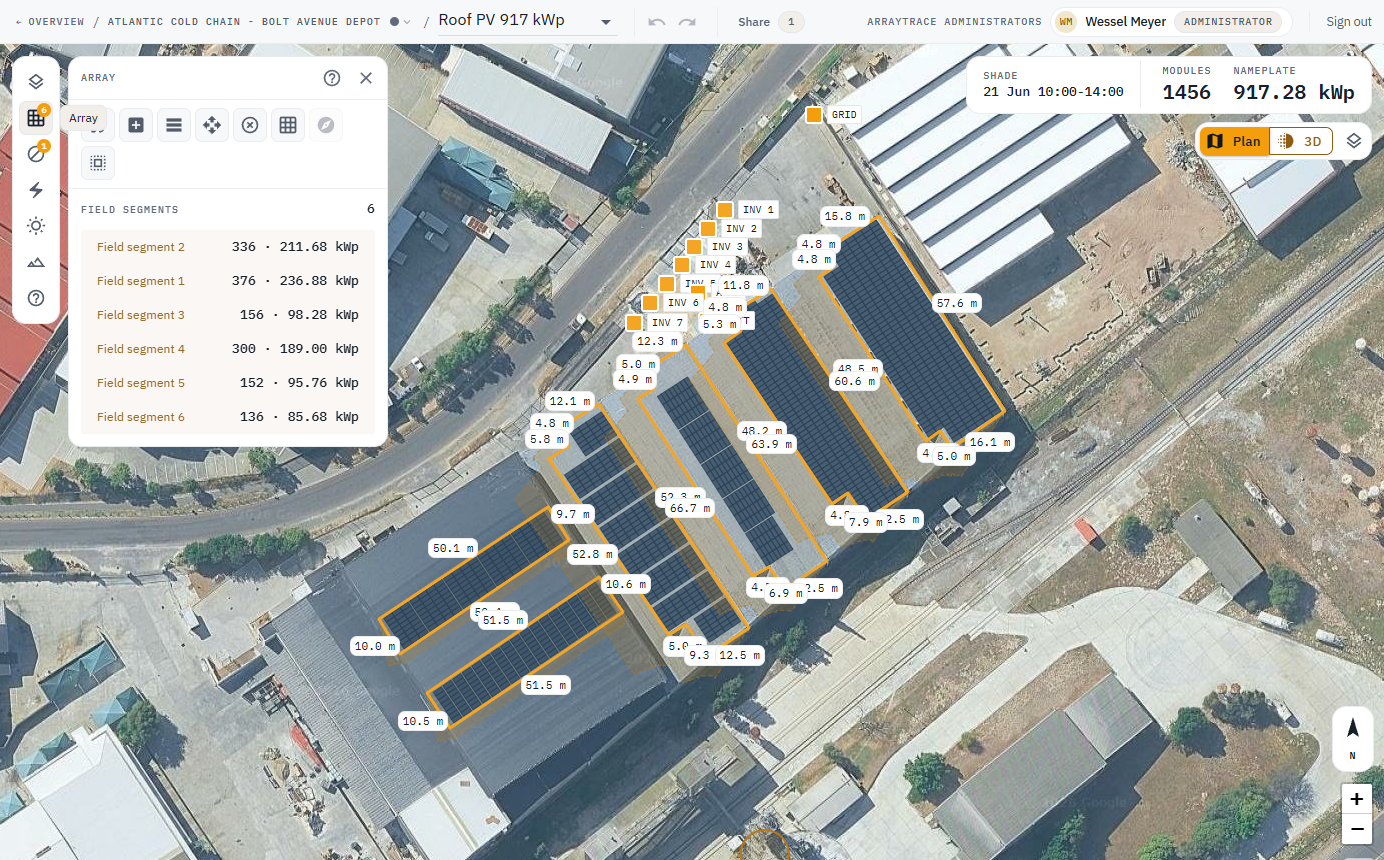Open Array panel help question mark
Screen dimensions: 1384x860
[332, 78]
